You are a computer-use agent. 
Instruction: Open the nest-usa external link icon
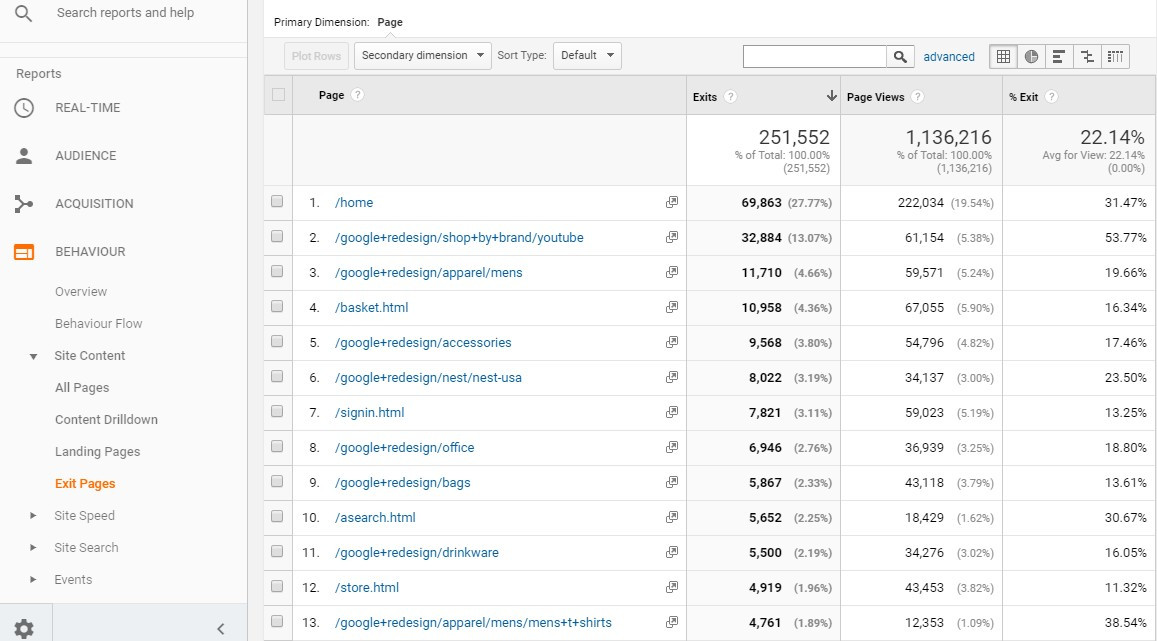click(671, 377)
